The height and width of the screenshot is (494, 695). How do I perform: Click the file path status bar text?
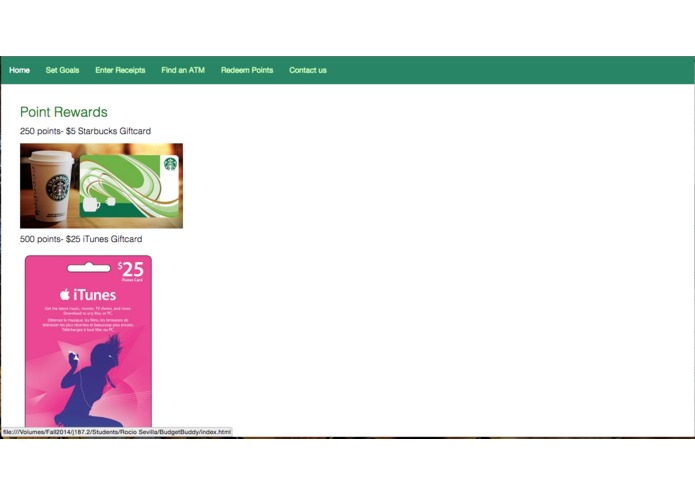[117, 432]
